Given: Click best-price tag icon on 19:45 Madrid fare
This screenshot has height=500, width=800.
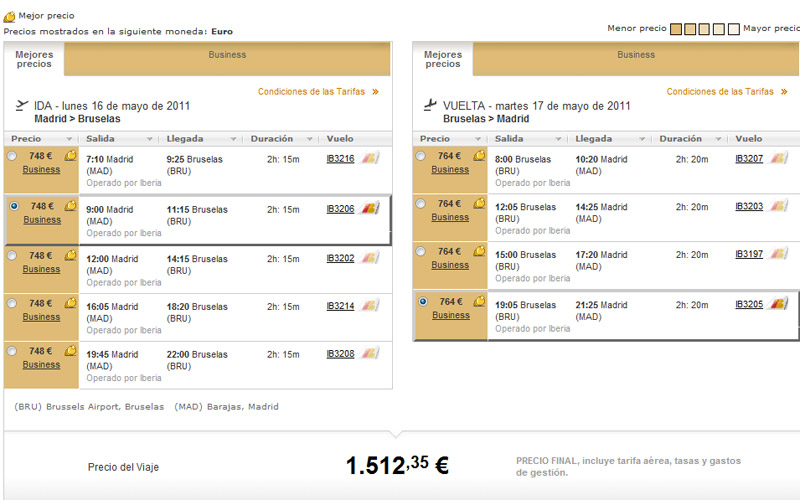Looking at the screenshot, I should 71,351.
